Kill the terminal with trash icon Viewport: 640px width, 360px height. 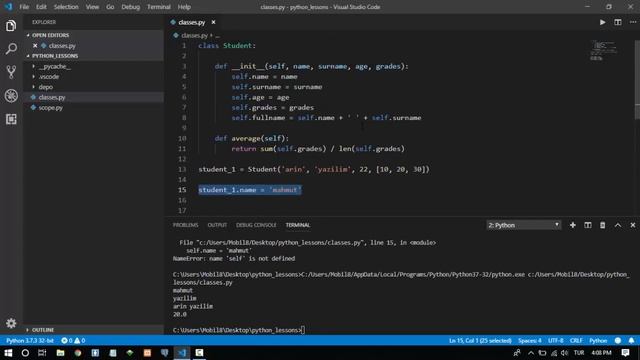tap(602, 225)
